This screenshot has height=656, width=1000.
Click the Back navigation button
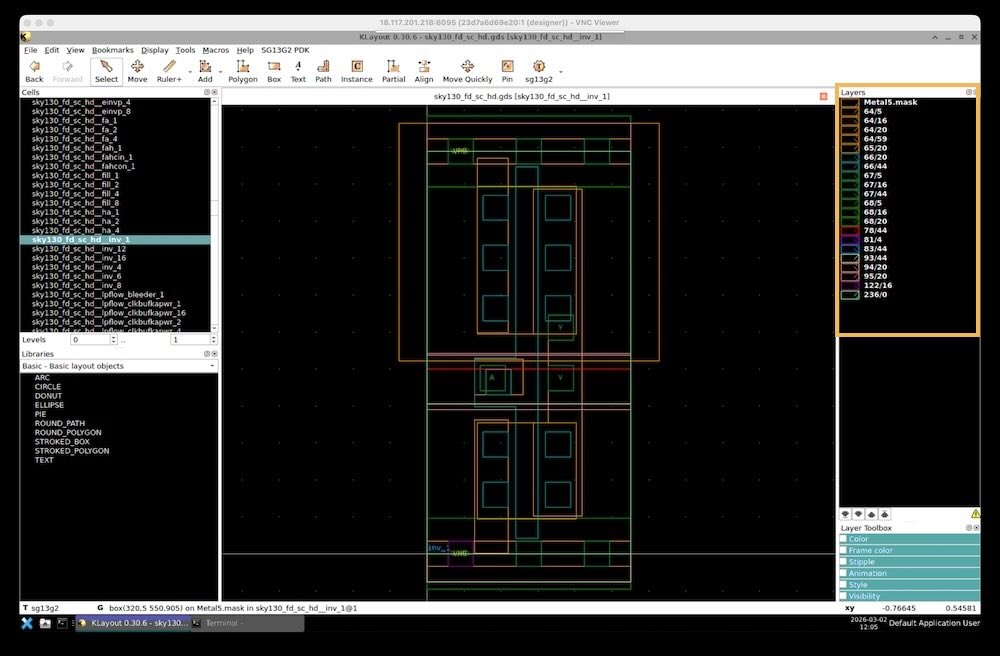34,70
